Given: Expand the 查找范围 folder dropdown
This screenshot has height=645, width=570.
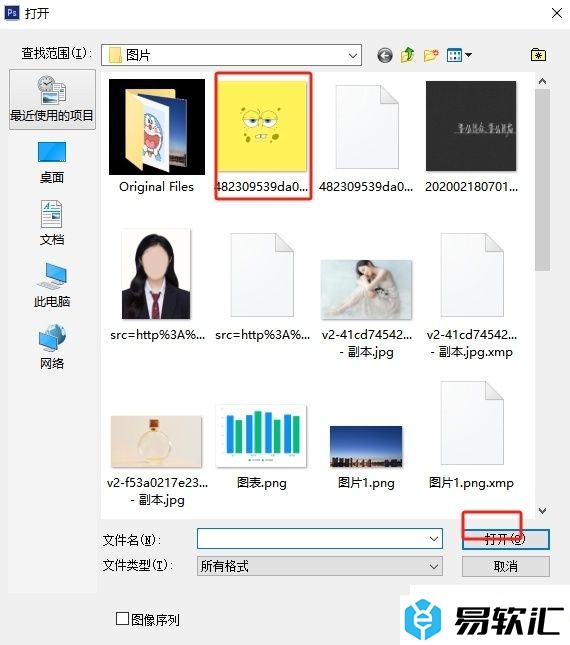Looking at the screenshot, I should click(x=352, y=55).
